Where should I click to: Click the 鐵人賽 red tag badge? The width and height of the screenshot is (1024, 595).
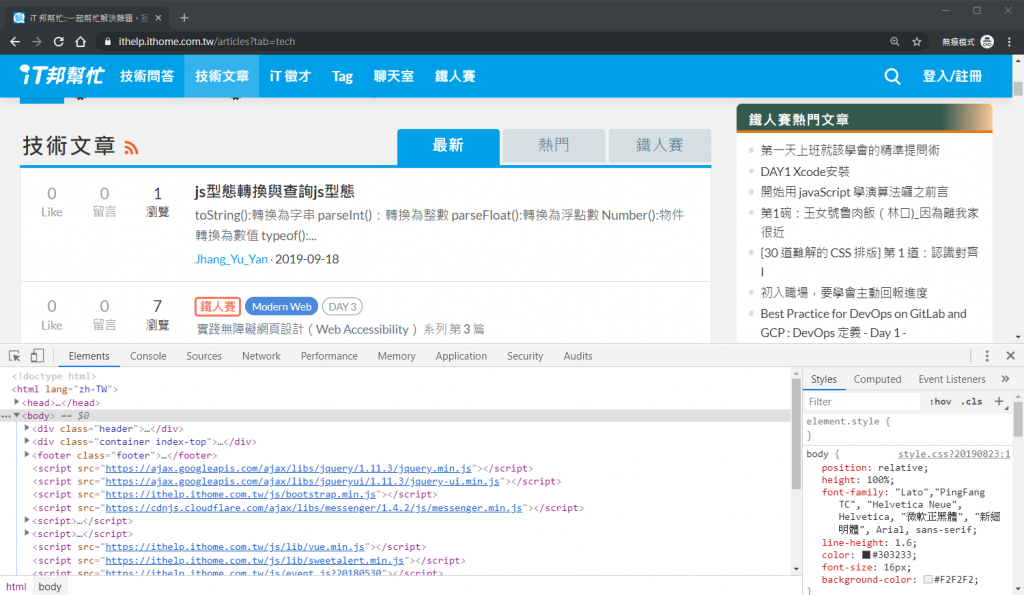[x=217, y=306]
